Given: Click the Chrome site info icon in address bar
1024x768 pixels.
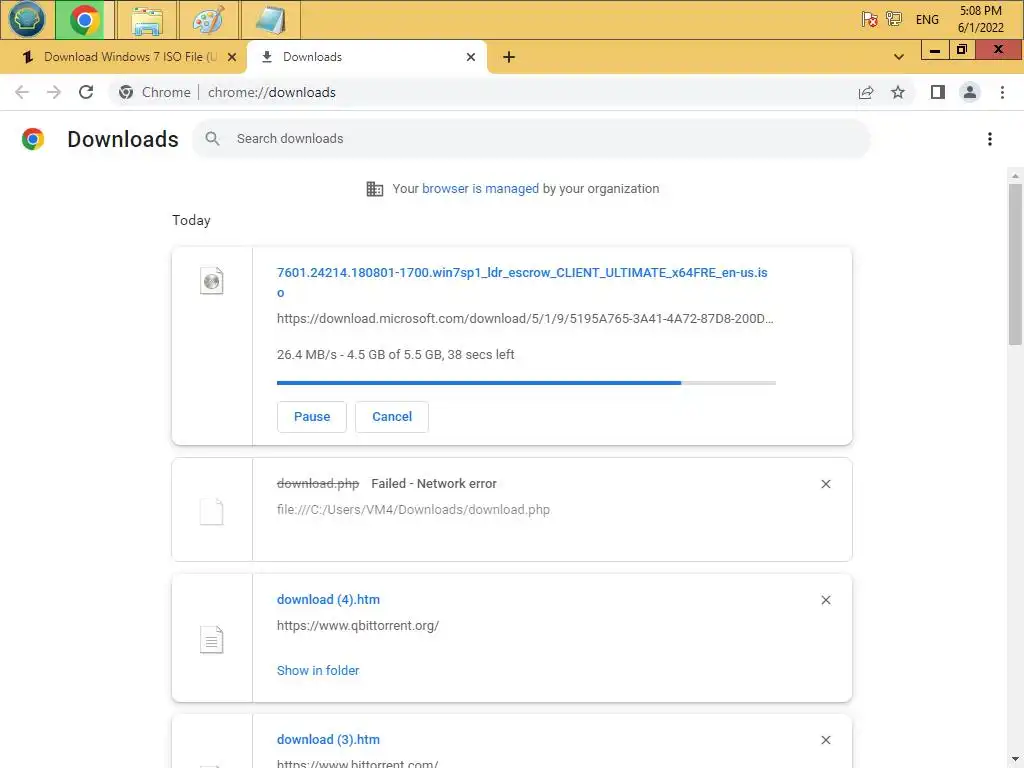Looking at the screenshot, I should pos(126,92).
